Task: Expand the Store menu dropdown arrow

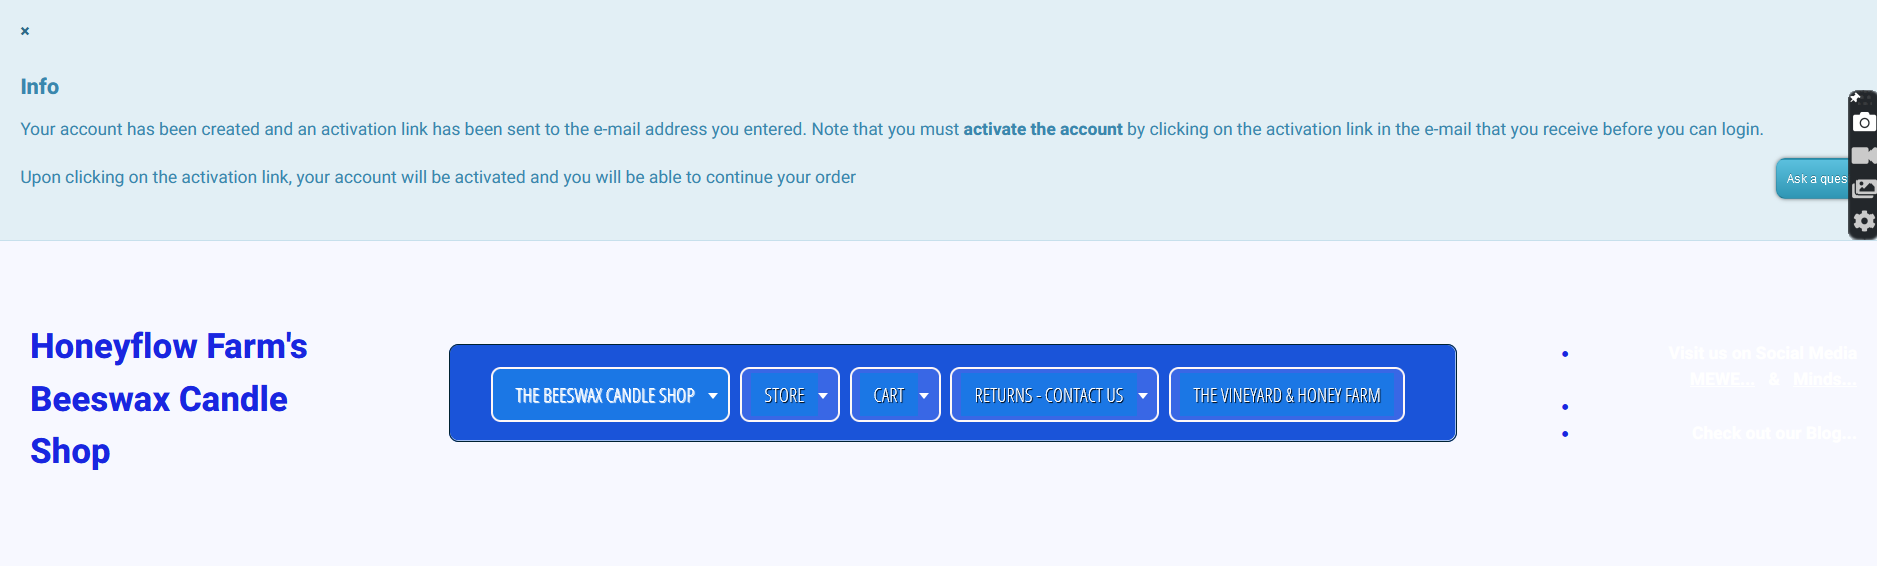Action: click(823, 396)
